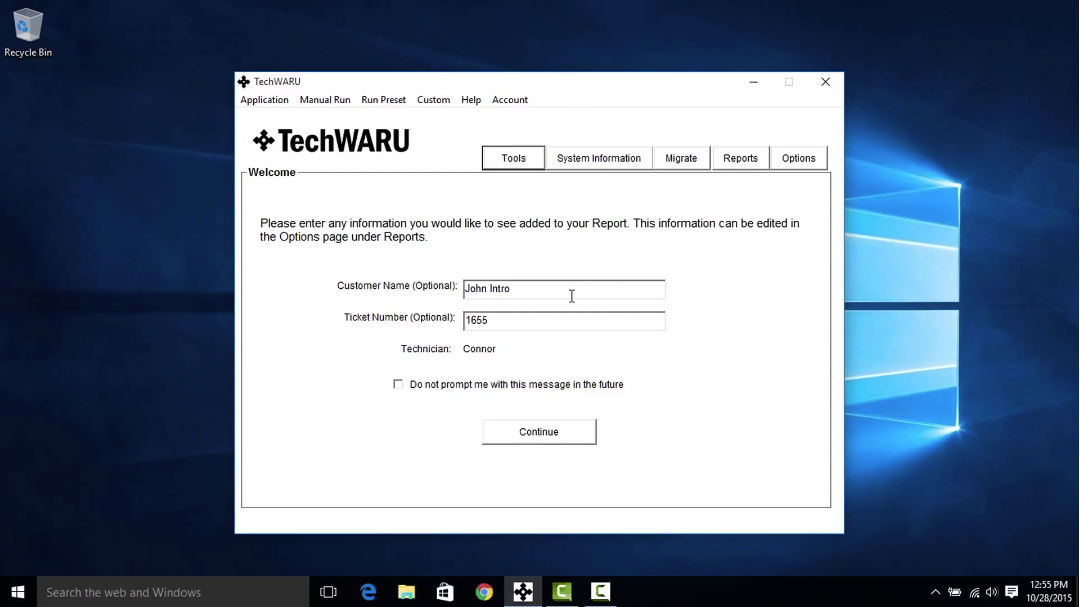Click the taskbar search box

click(173, 592)
